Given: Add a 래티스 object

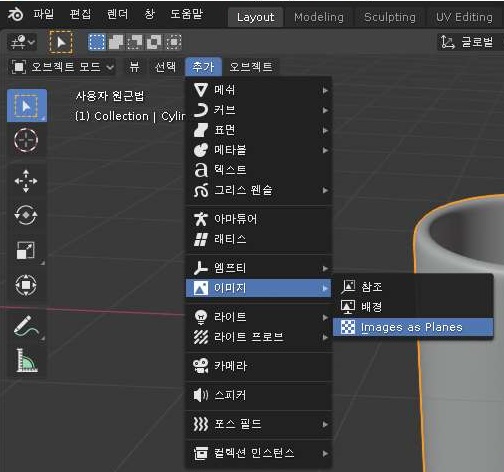Looking at the screenshot, I should [259, 239].
